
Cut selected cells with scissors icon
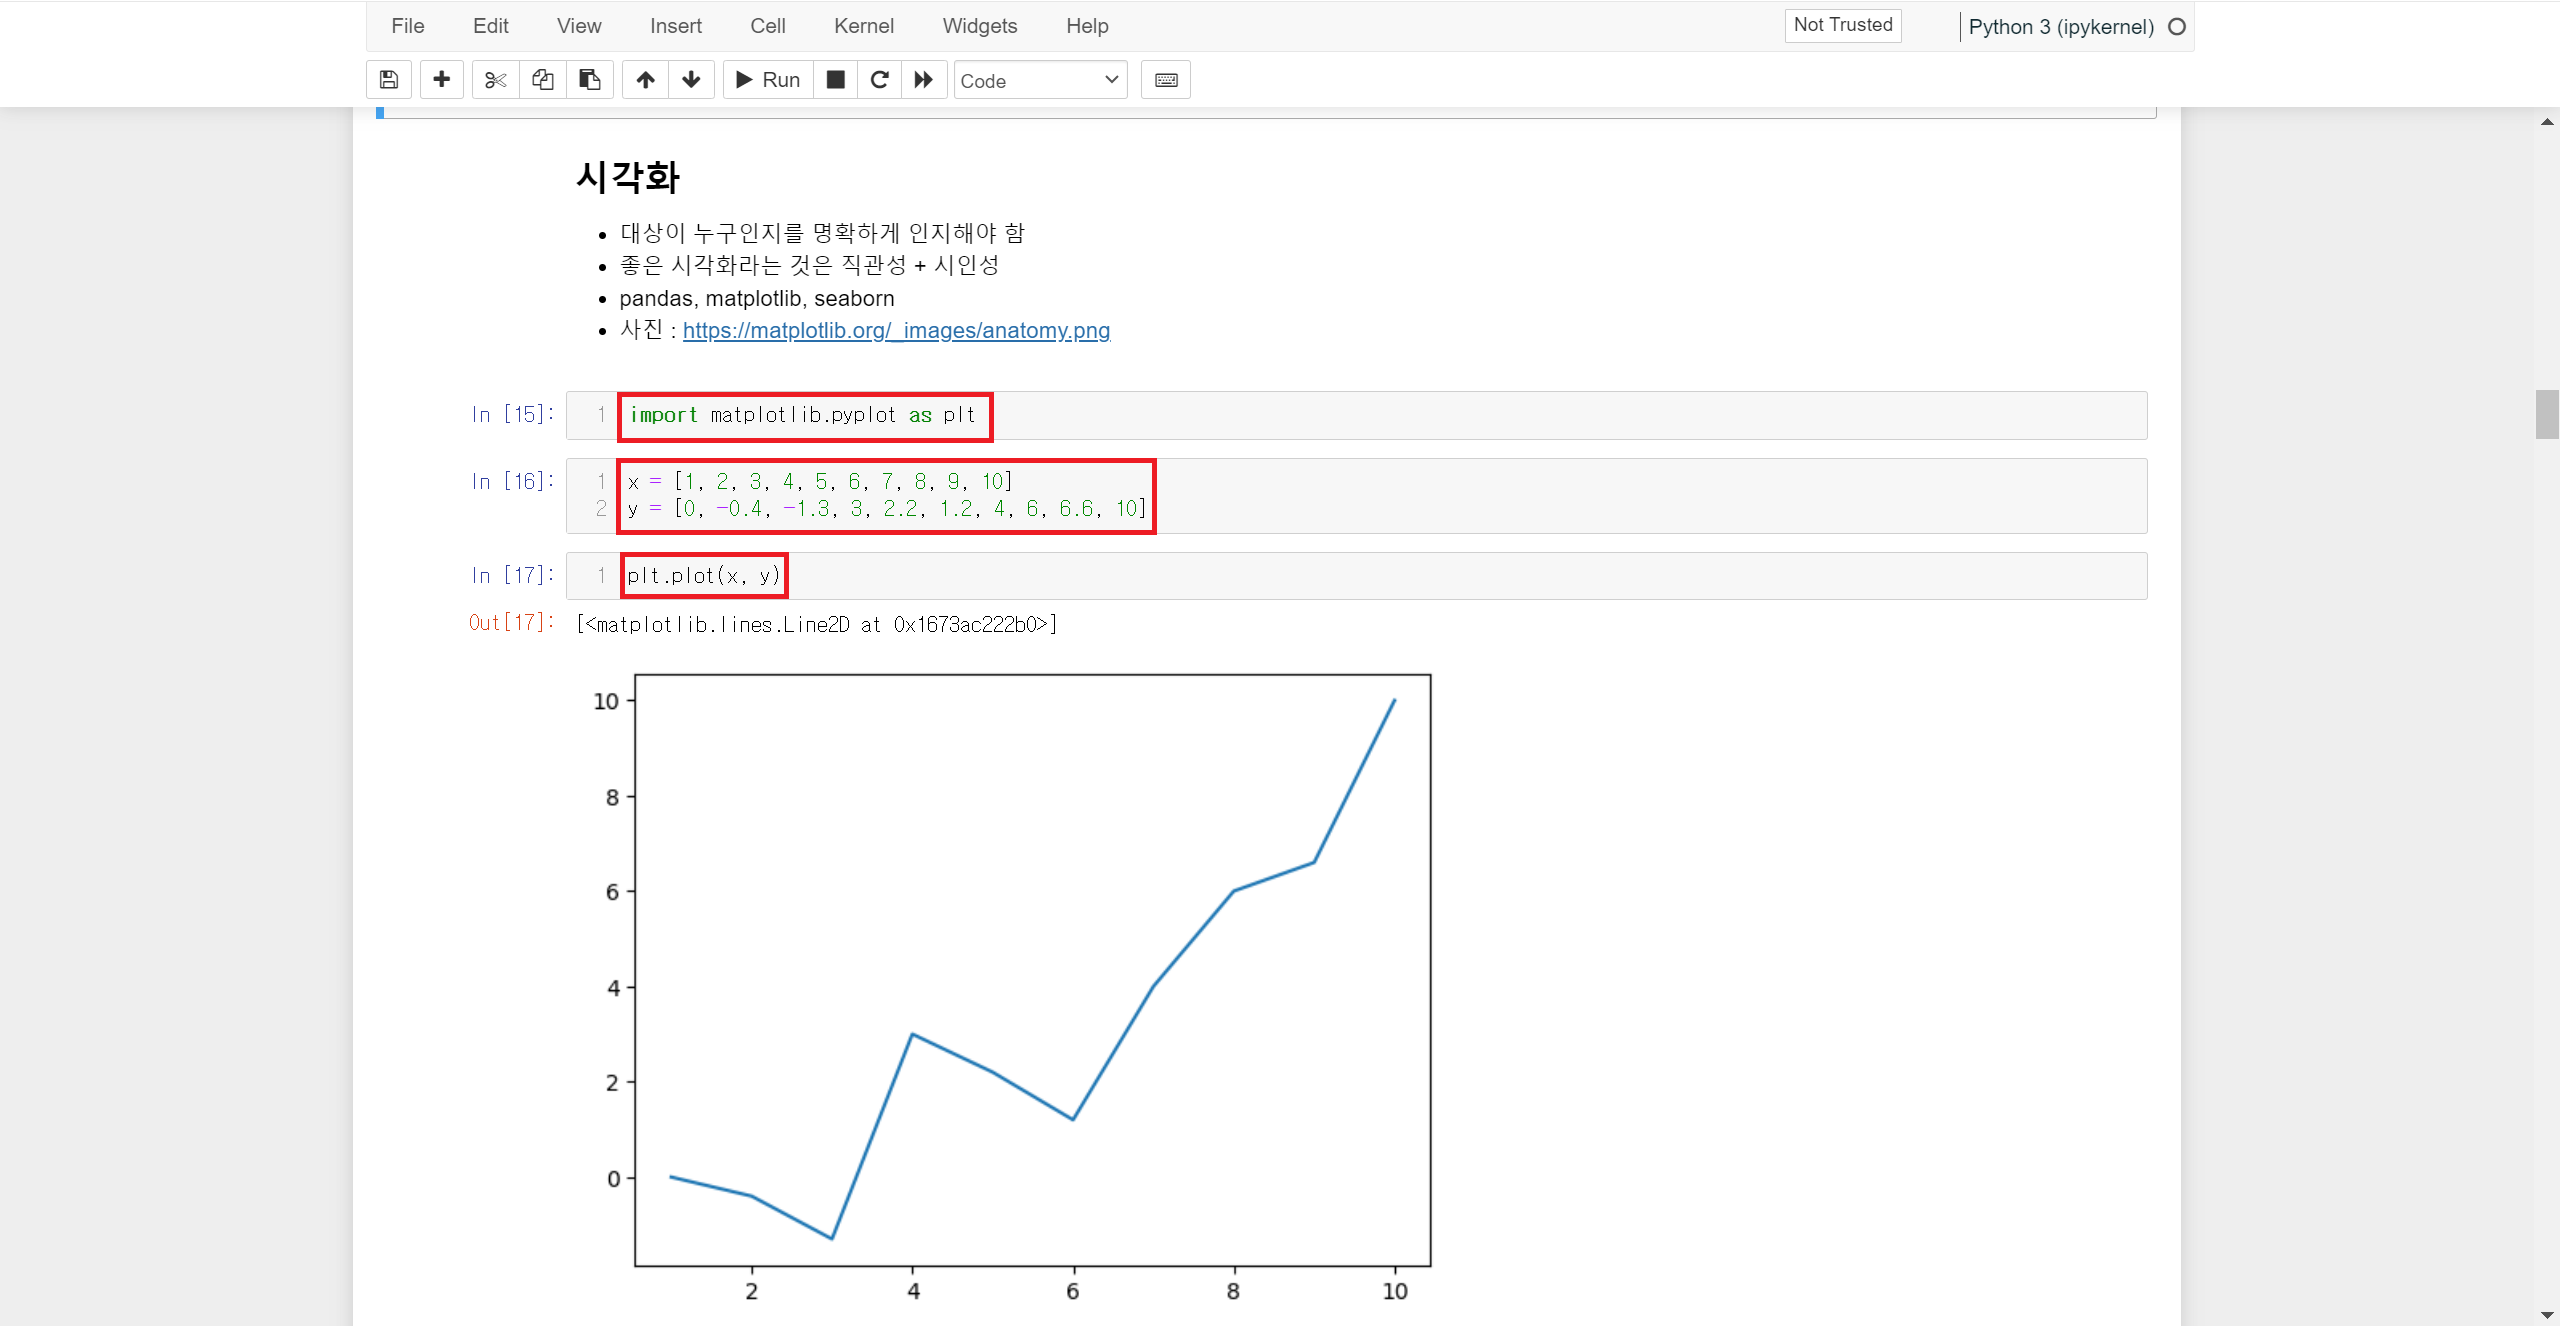click(x=495, y=80)
